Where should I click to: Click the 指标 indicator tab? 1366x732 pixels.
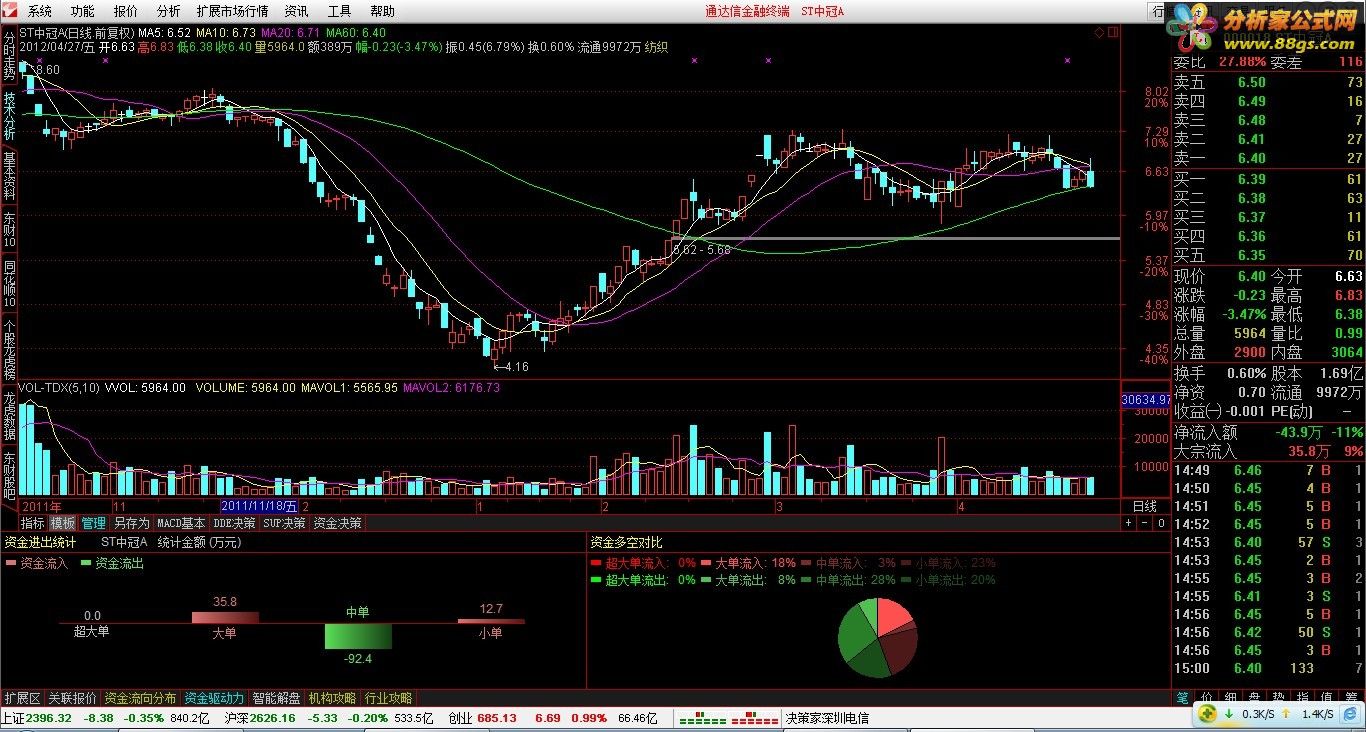coord(33,523)
